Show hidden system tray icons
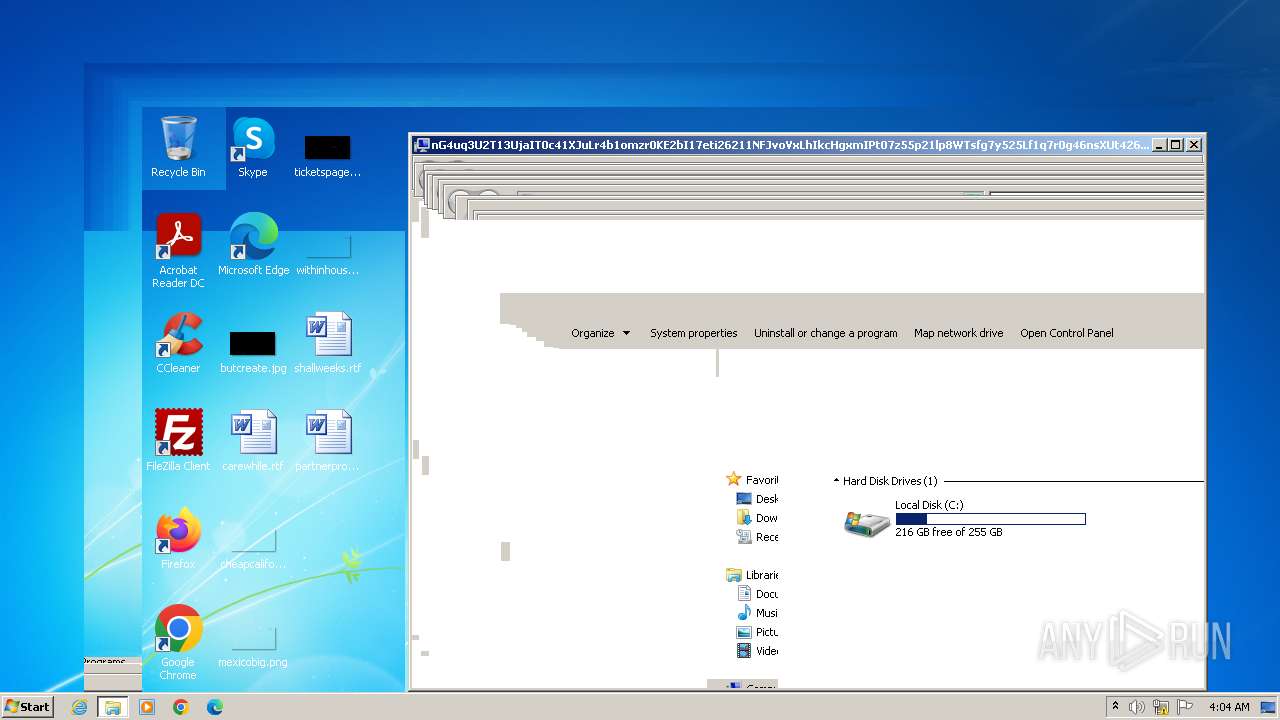The height and width of the screenshot is (720, 1280). (1115, 707)
